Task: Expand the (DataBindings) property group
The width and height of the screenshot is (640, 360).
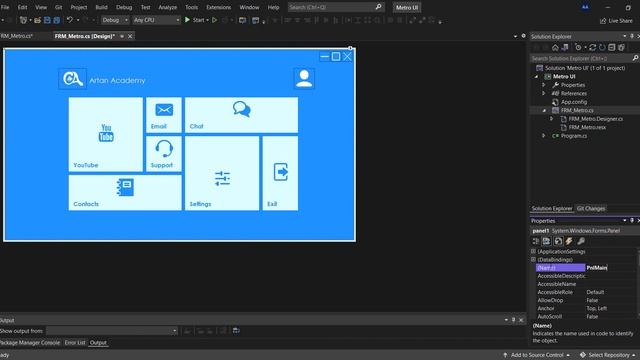Action: pos(533,260)
